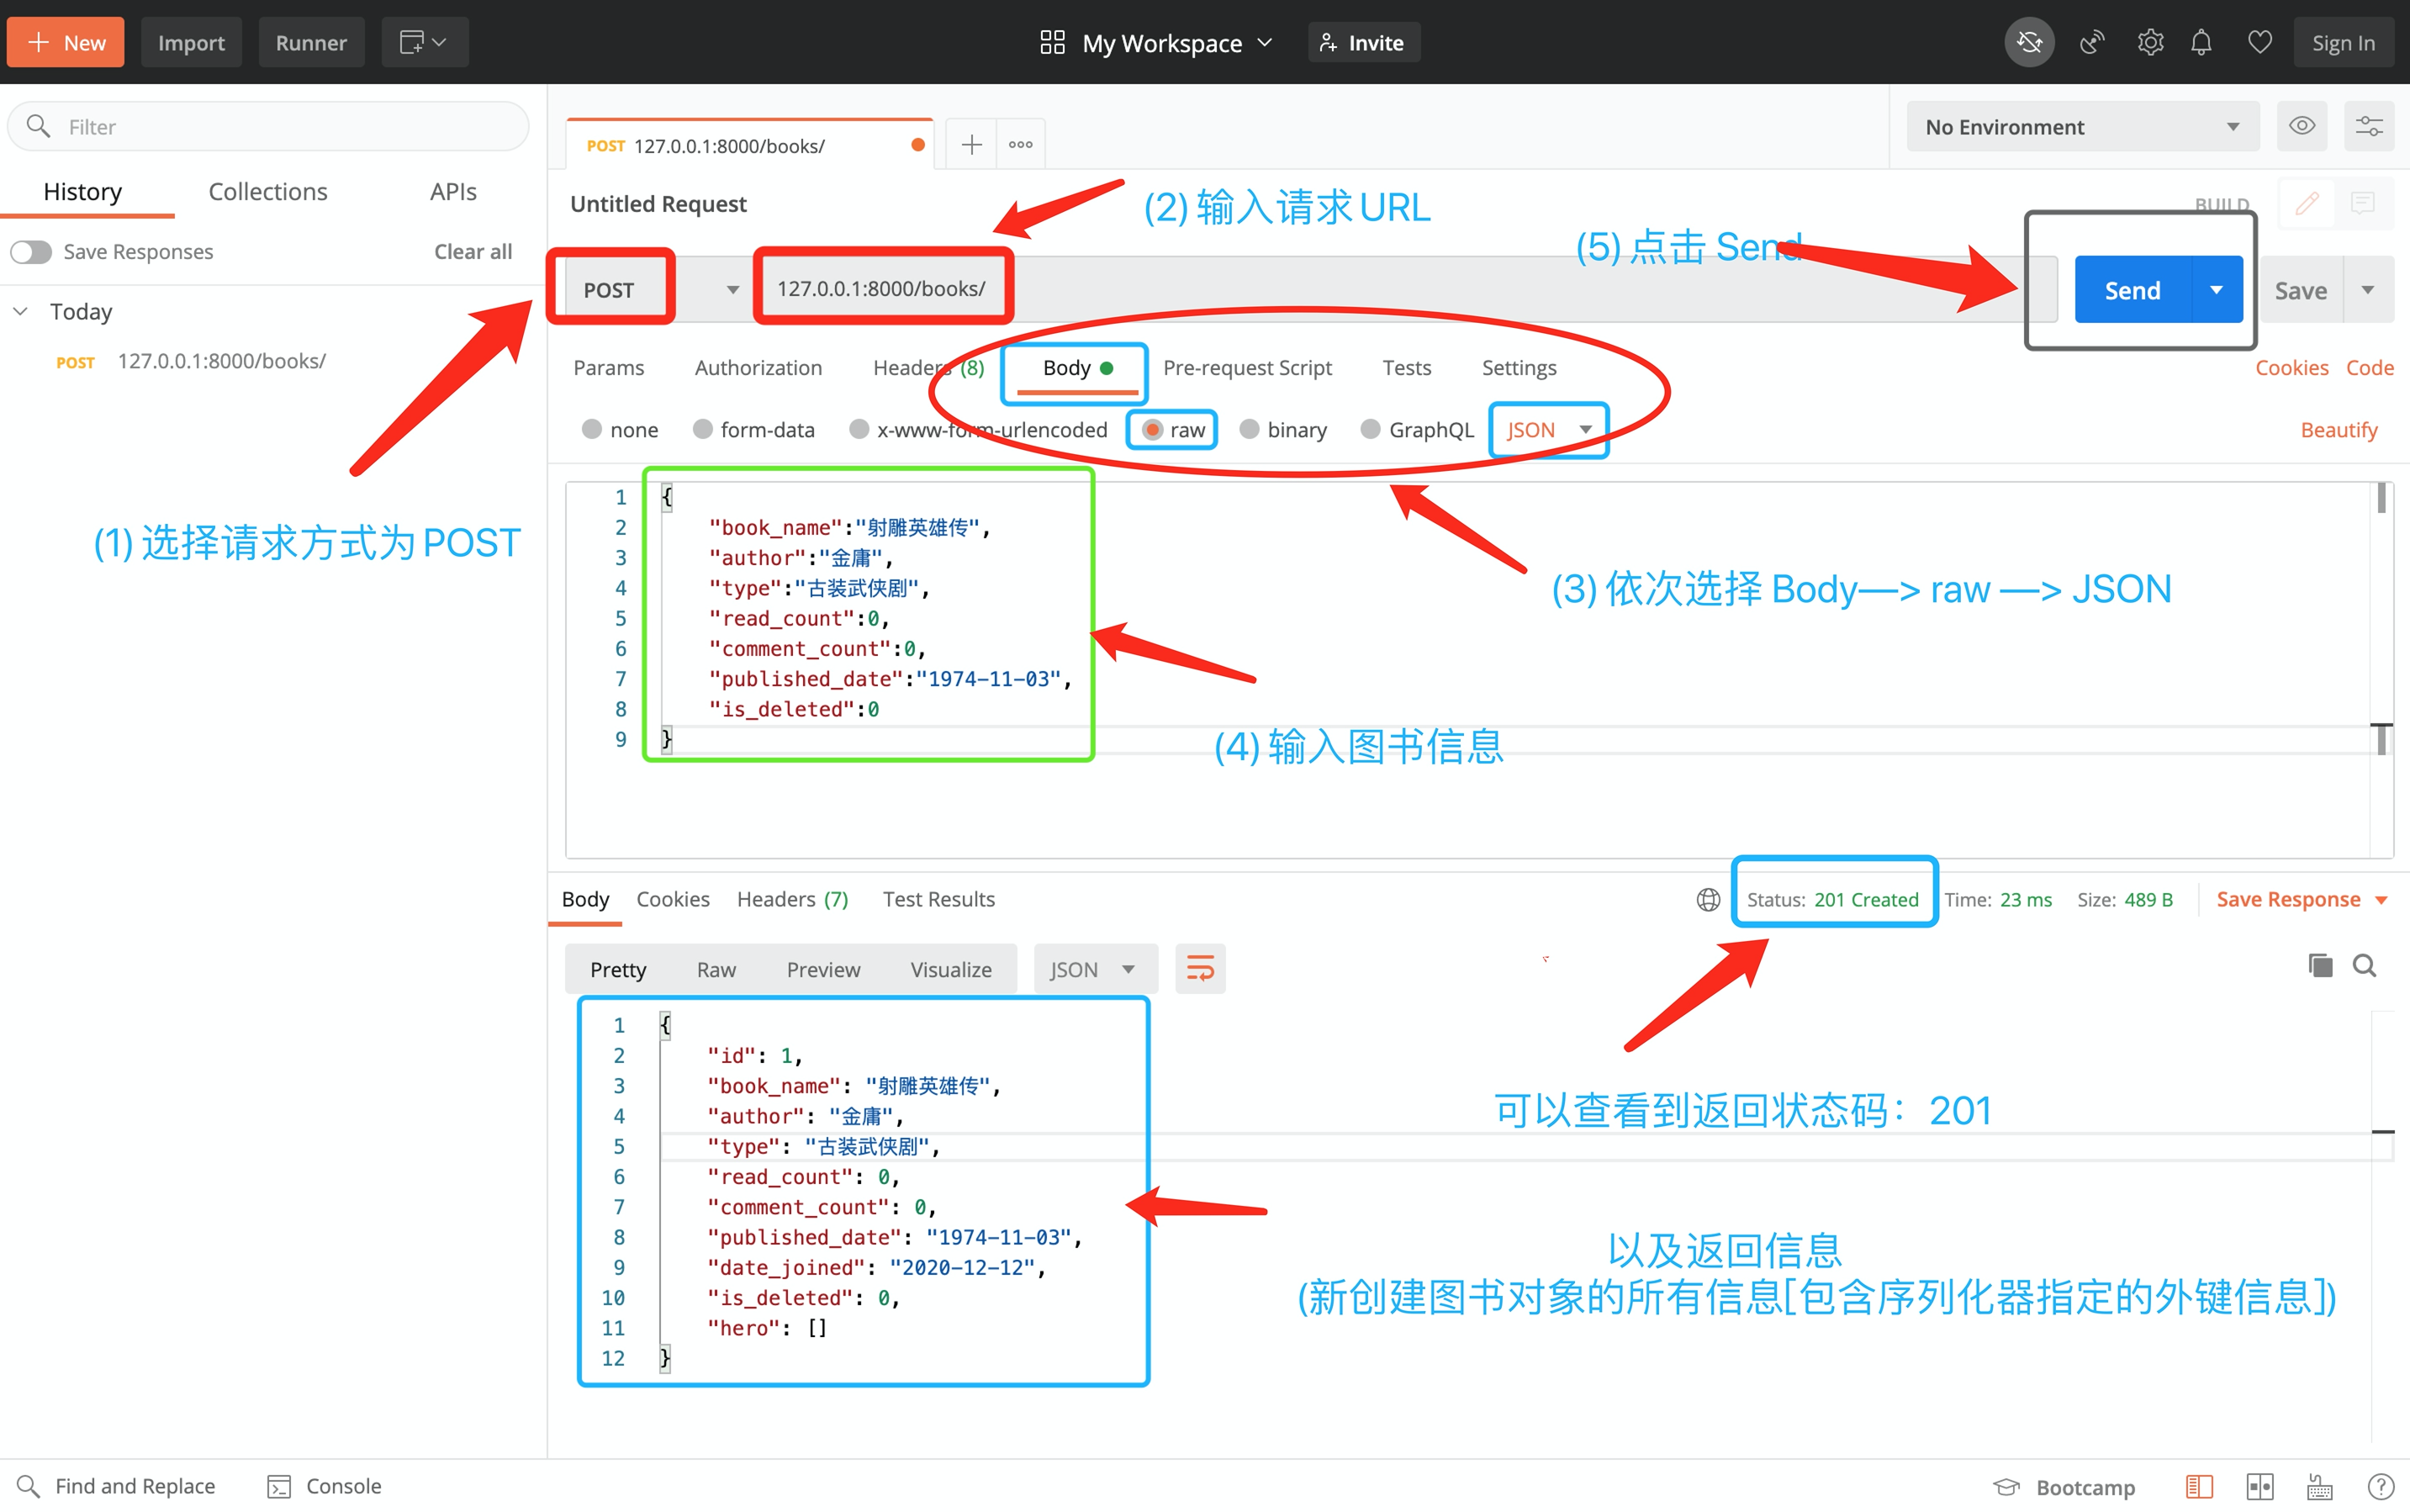Switch to the Pre-request Script tab
The height and width of the screenshot is (1512, 2410).
coord(1247,366)
